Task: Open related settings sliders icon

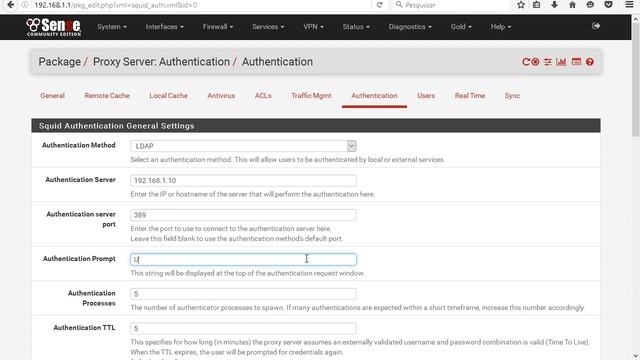Action: [x=548, y=62]
